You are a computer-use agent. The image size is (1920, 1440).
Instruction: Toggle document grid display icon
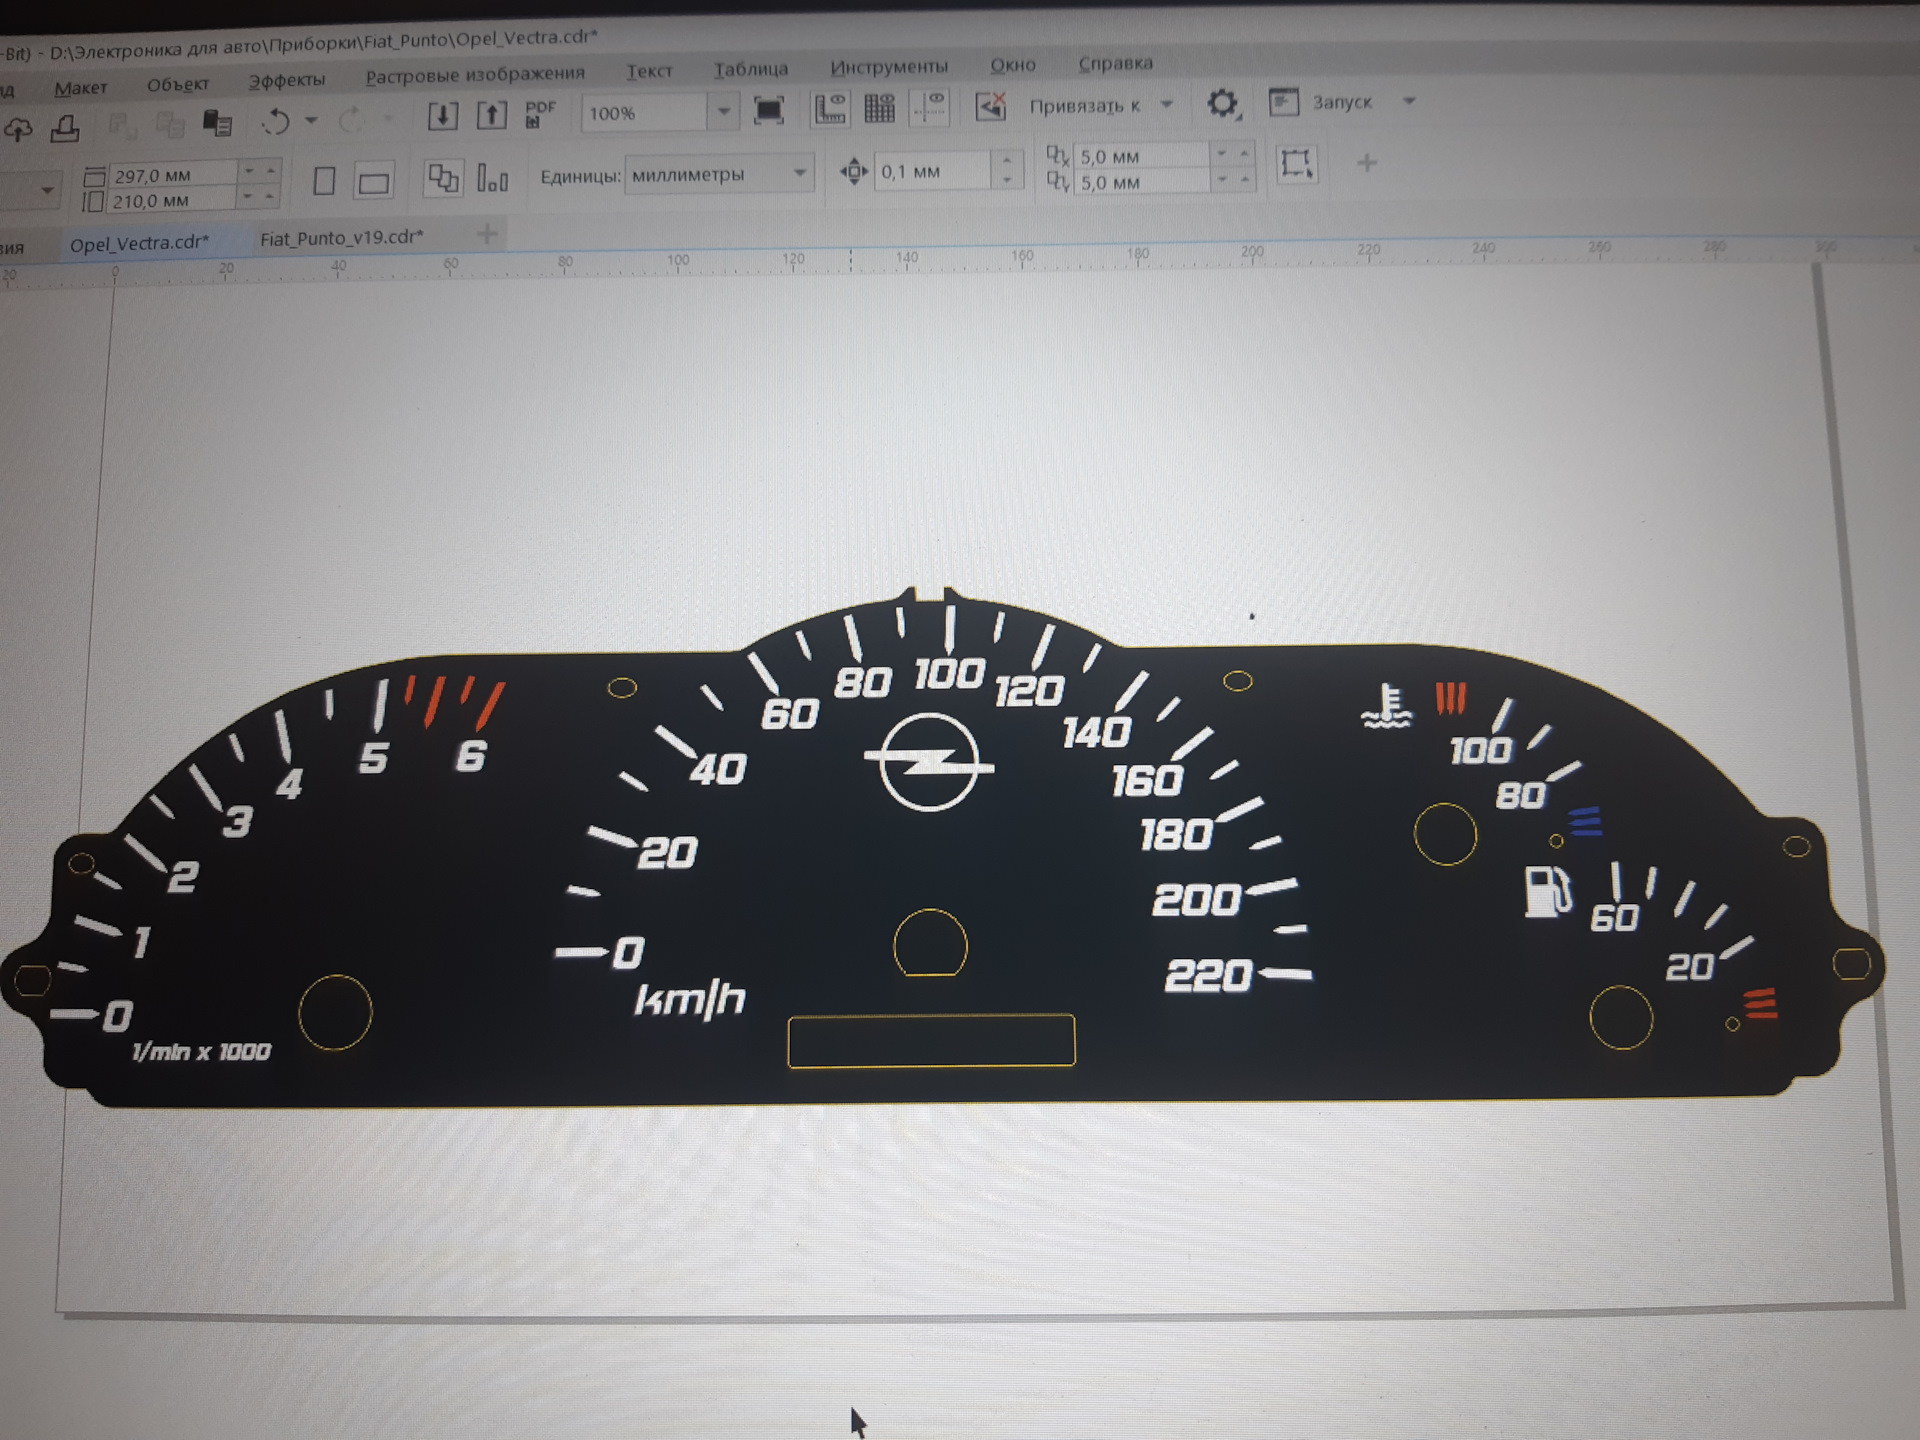point(879,107)
